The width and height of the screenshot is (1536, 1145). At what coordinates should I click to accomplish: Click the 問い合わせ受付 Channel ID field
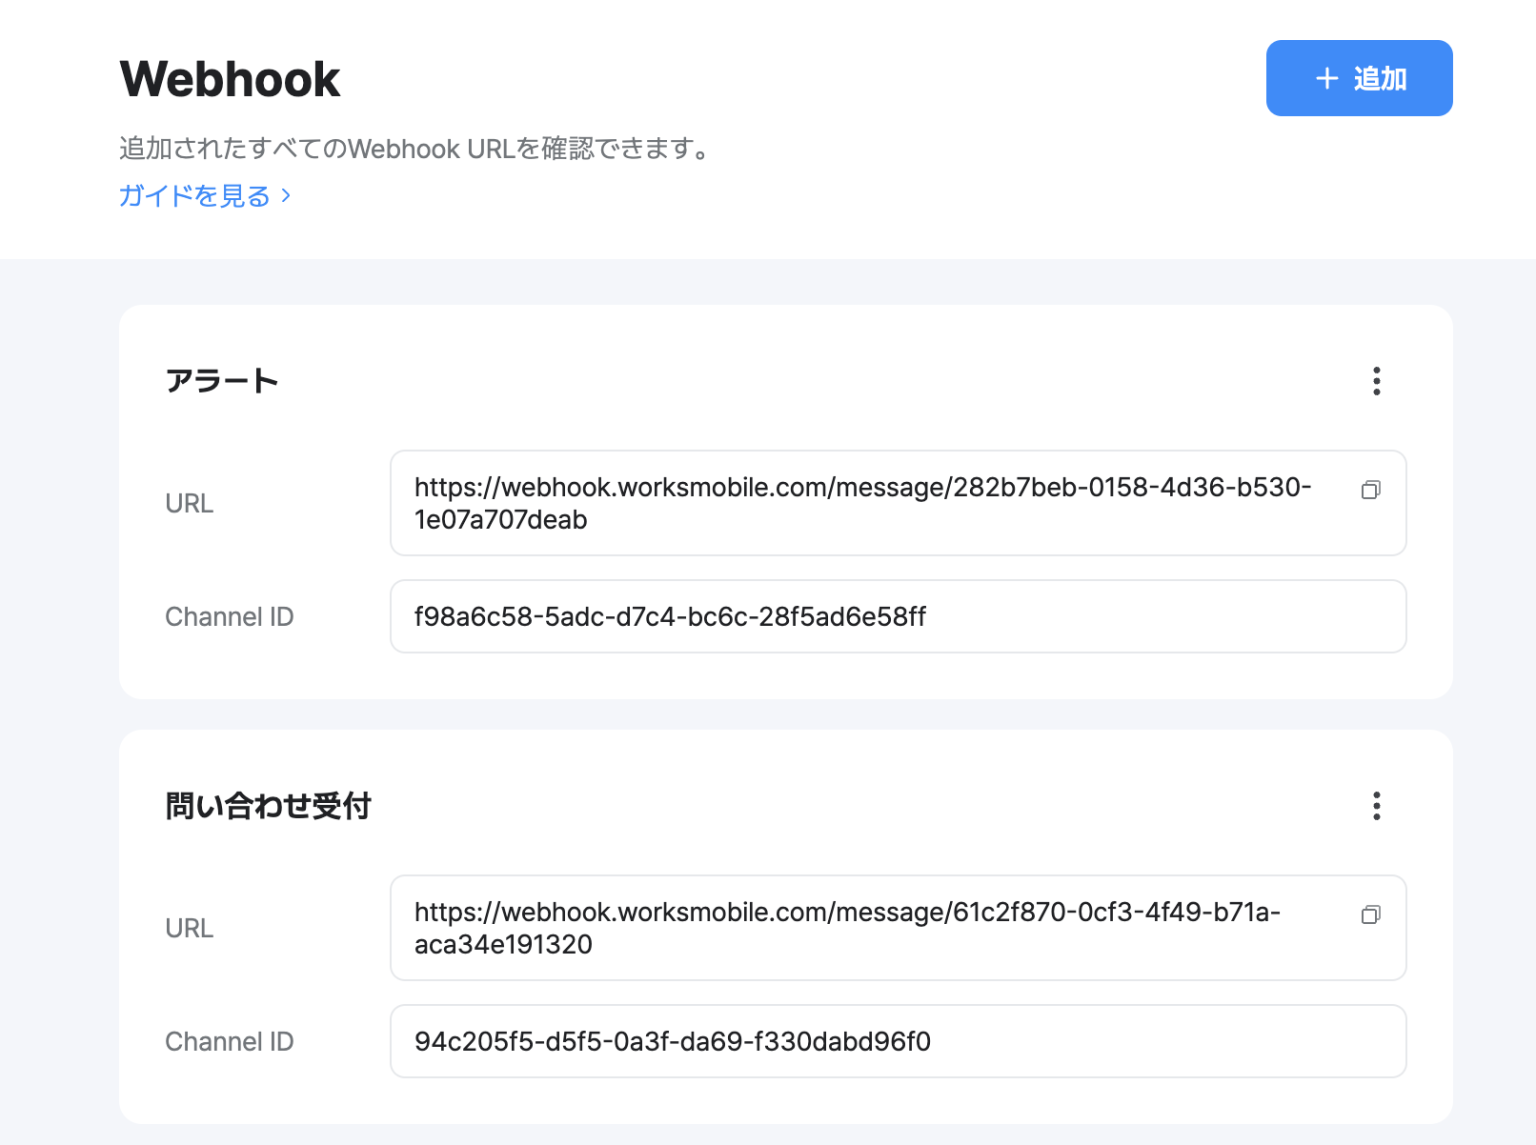[x=897, y=1041]
